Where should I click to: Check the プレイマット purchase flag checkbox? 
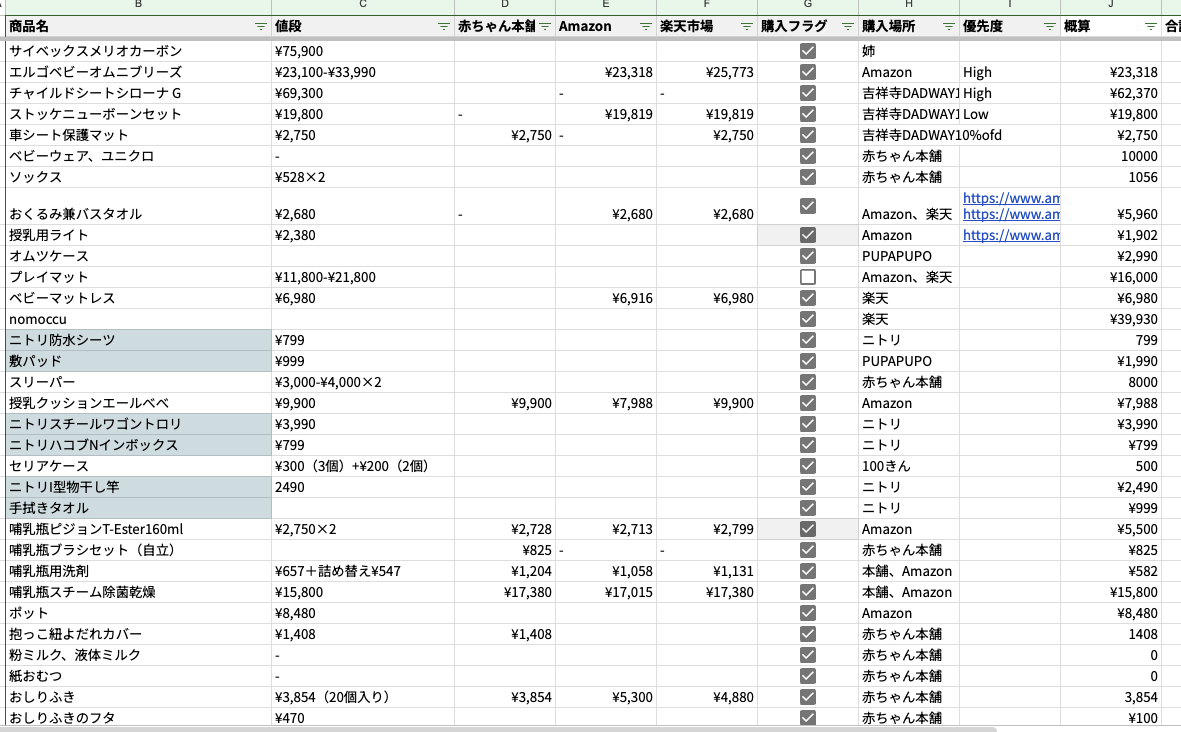pos(808,277)
